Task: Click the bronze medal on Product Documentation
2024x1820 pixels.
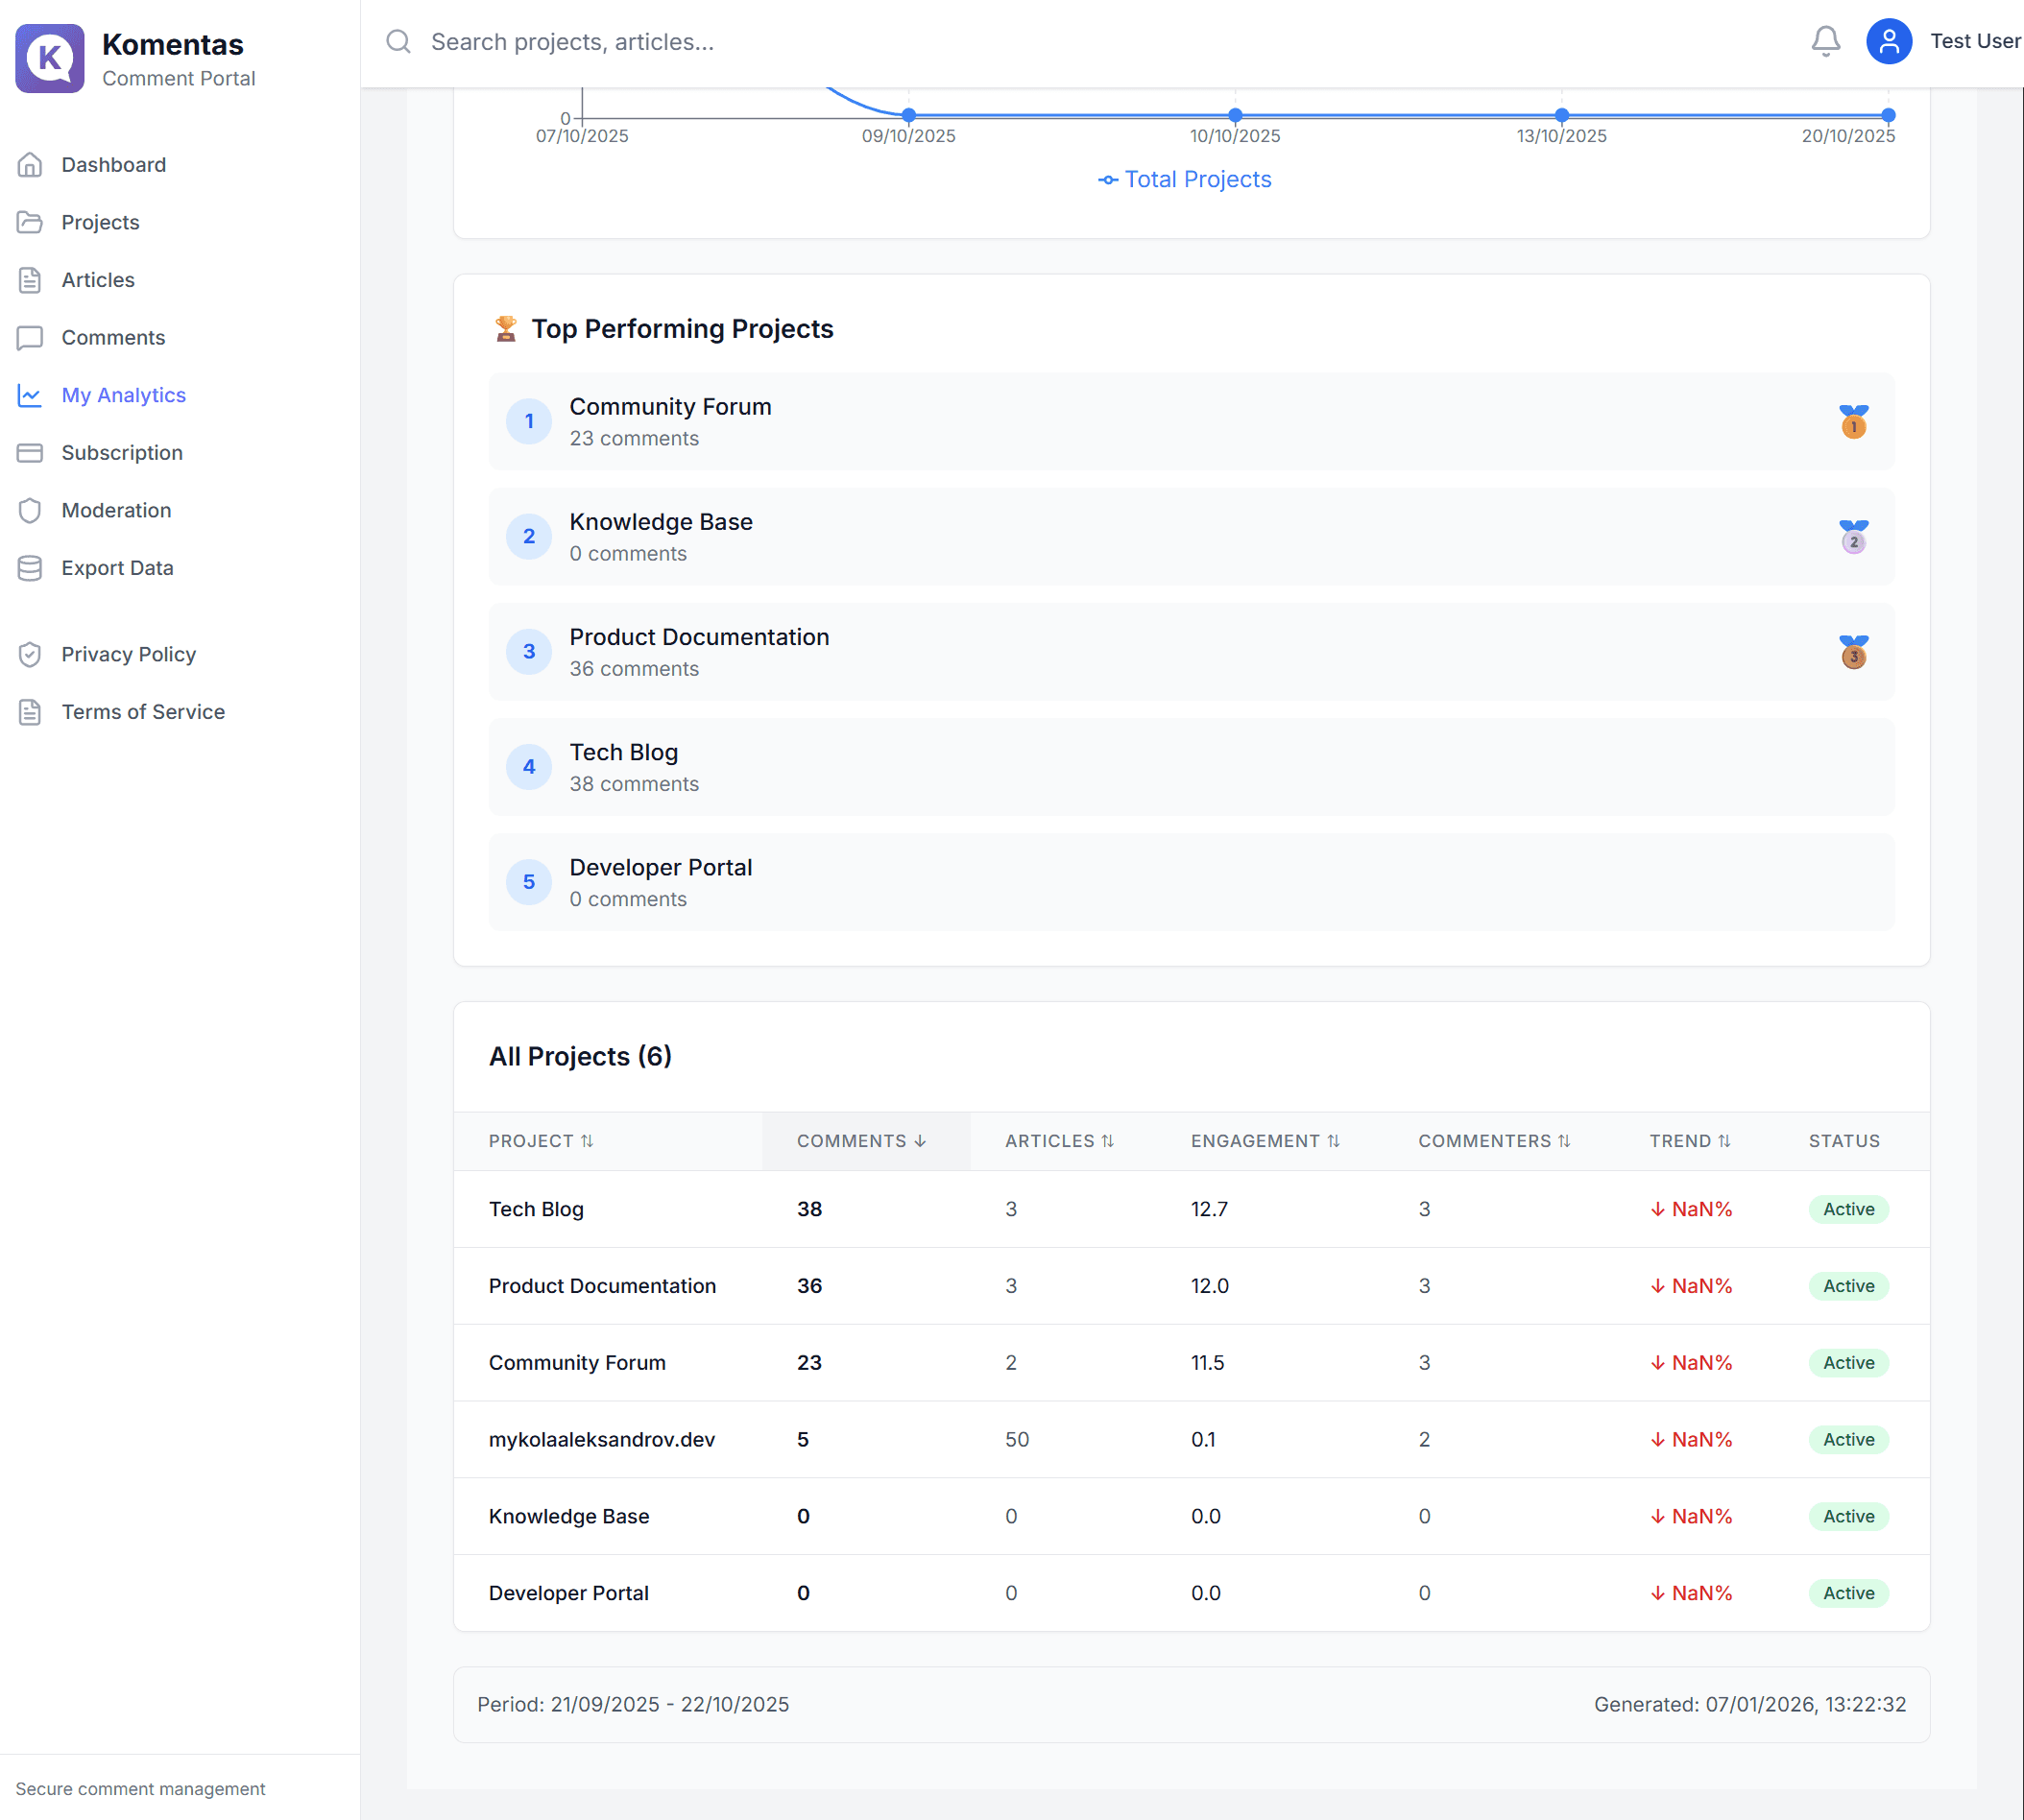Action: [1853, 652]
